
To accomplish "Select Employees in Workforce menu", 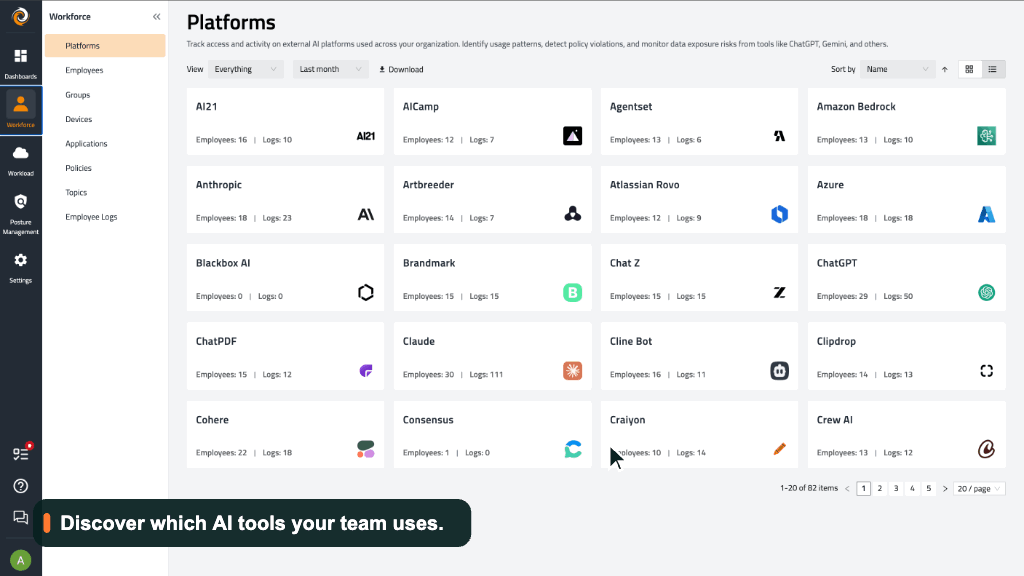I will coord(84,70).
